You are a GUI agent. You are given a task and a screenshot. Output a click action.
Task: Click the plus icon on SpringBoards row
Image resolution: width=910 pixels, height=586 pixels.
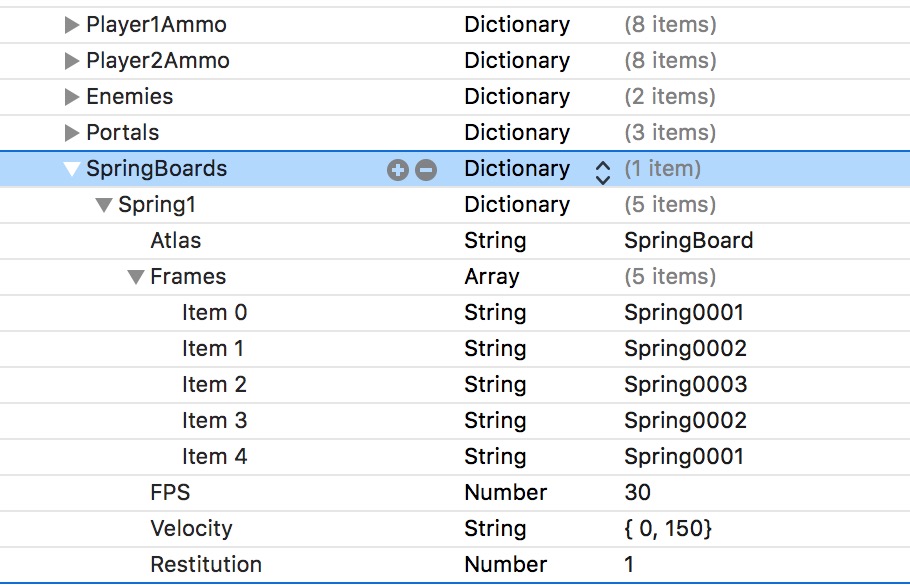coord(398,170)
